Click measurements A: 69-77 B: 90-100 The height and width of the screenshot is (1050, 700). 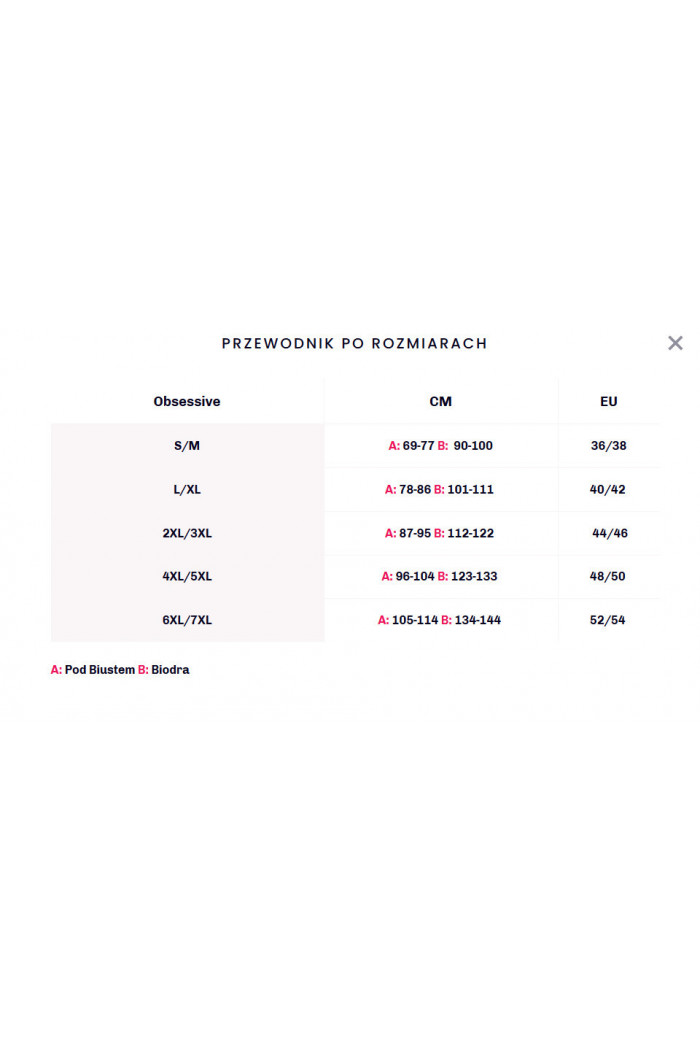(440, 445)
